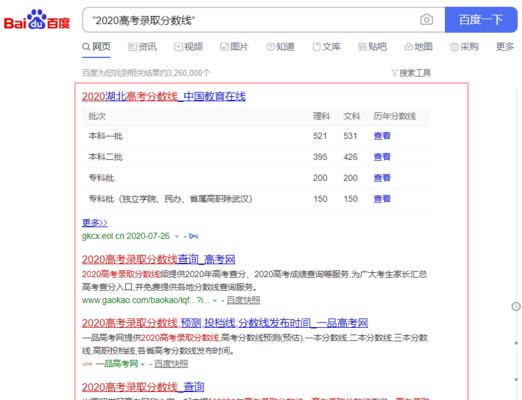Open camera image search icon
The height and width of the screenshot is (400, 522).
pos(426,20)
